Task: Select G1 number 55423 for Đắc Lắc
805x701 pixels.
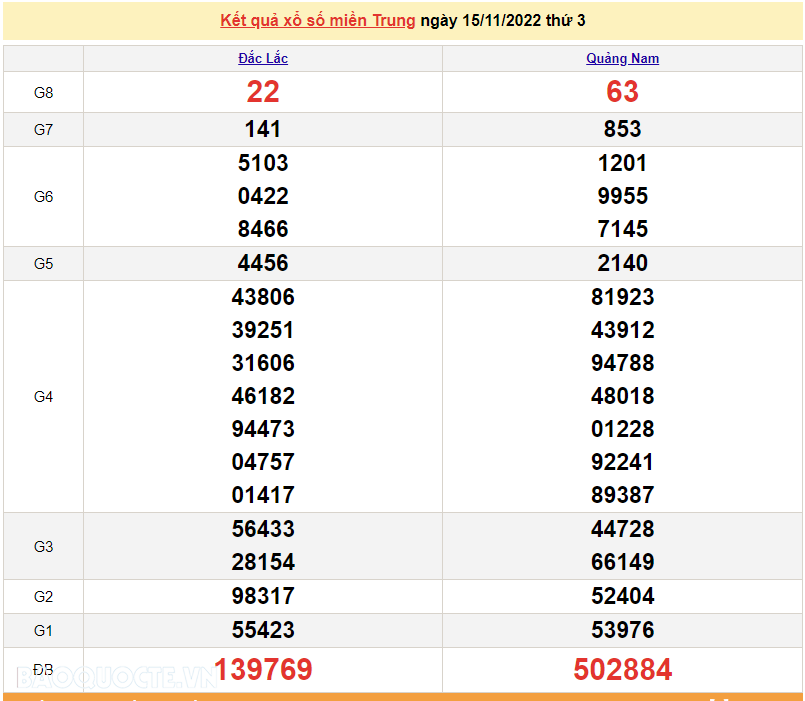Action: 263,630
